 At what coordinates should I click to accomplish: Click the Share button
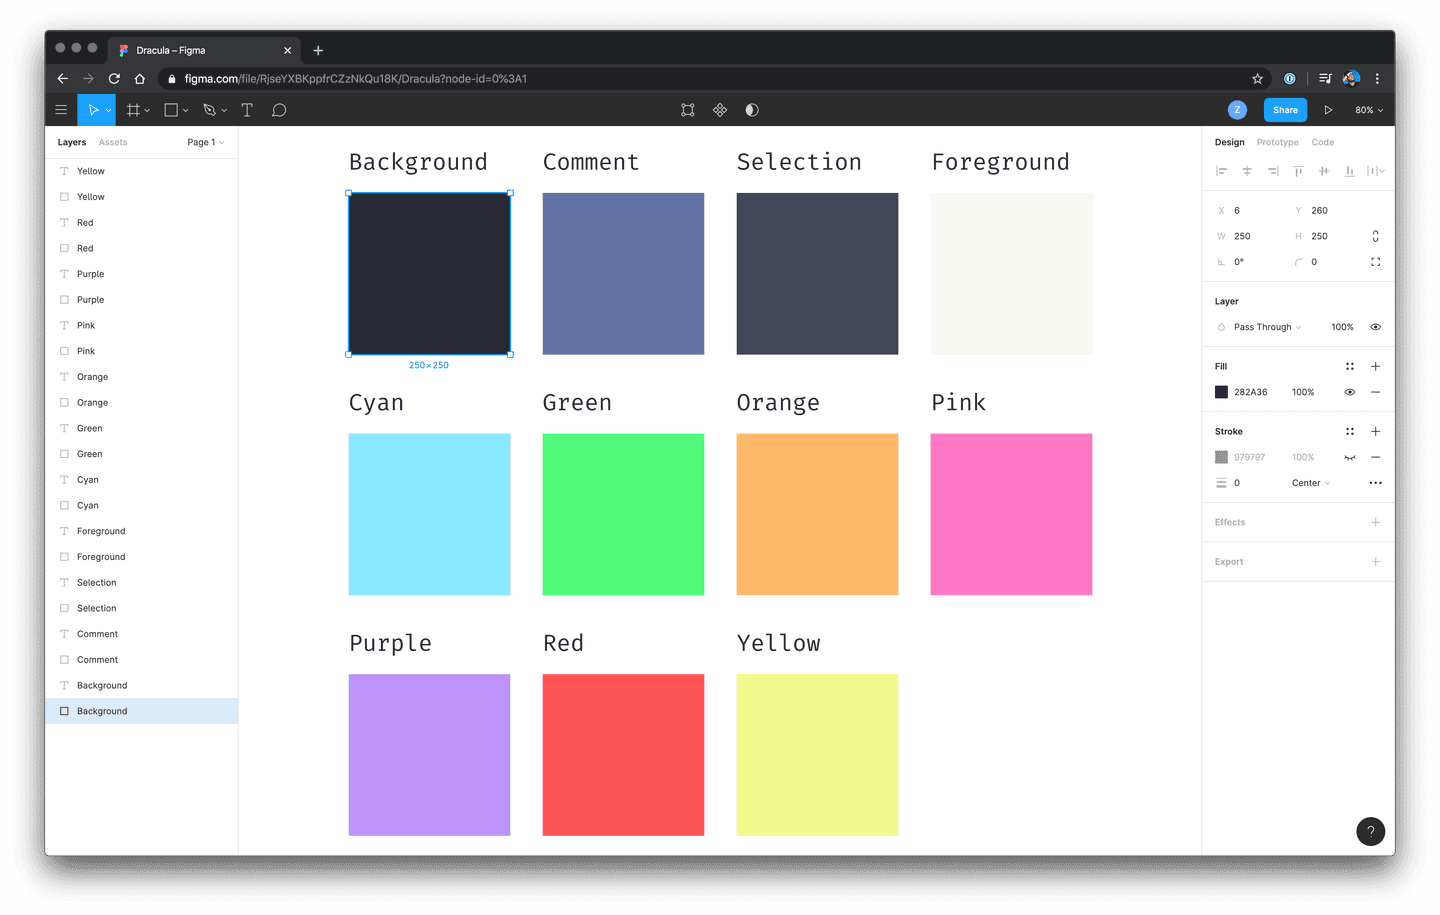coord(1285,109)
